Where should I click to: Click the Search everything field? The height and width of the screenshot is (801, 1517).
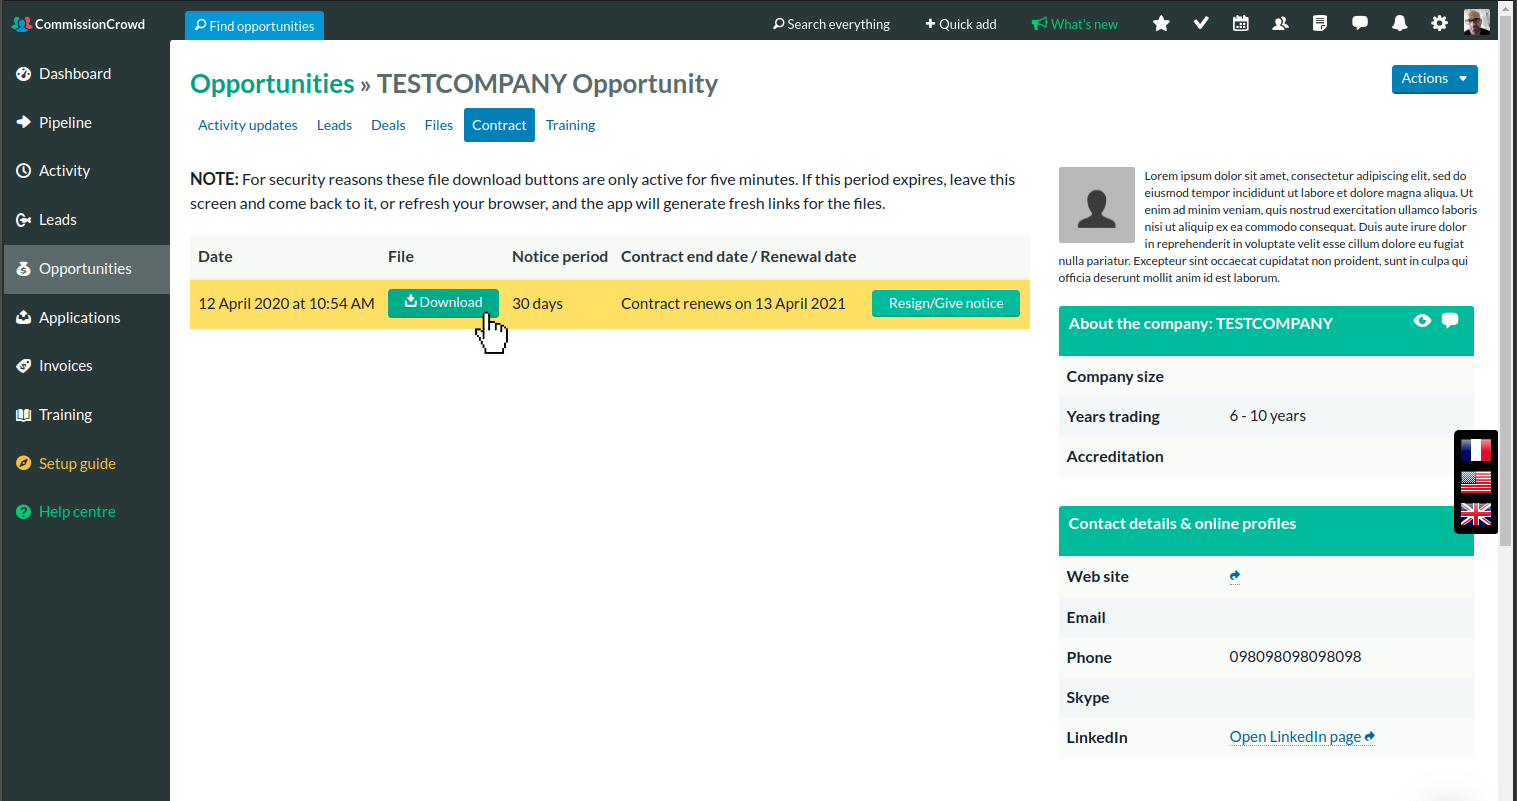click(831, 24)
